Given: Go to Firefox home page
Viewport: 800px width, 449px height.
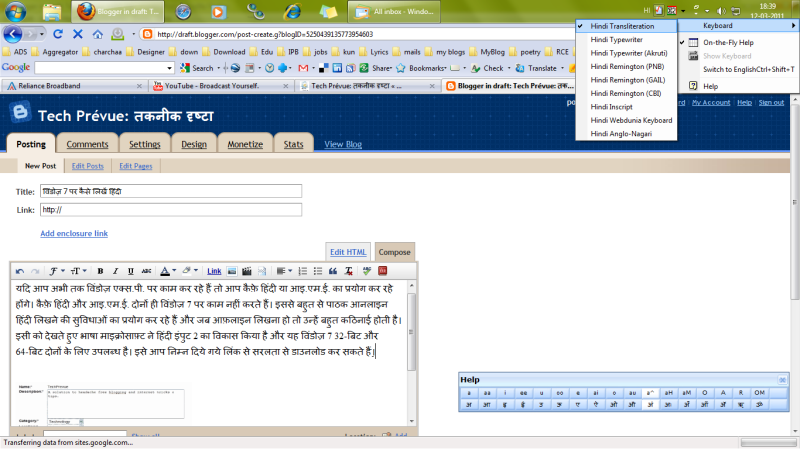Looking at the screenshot, I should click(97, 34).
